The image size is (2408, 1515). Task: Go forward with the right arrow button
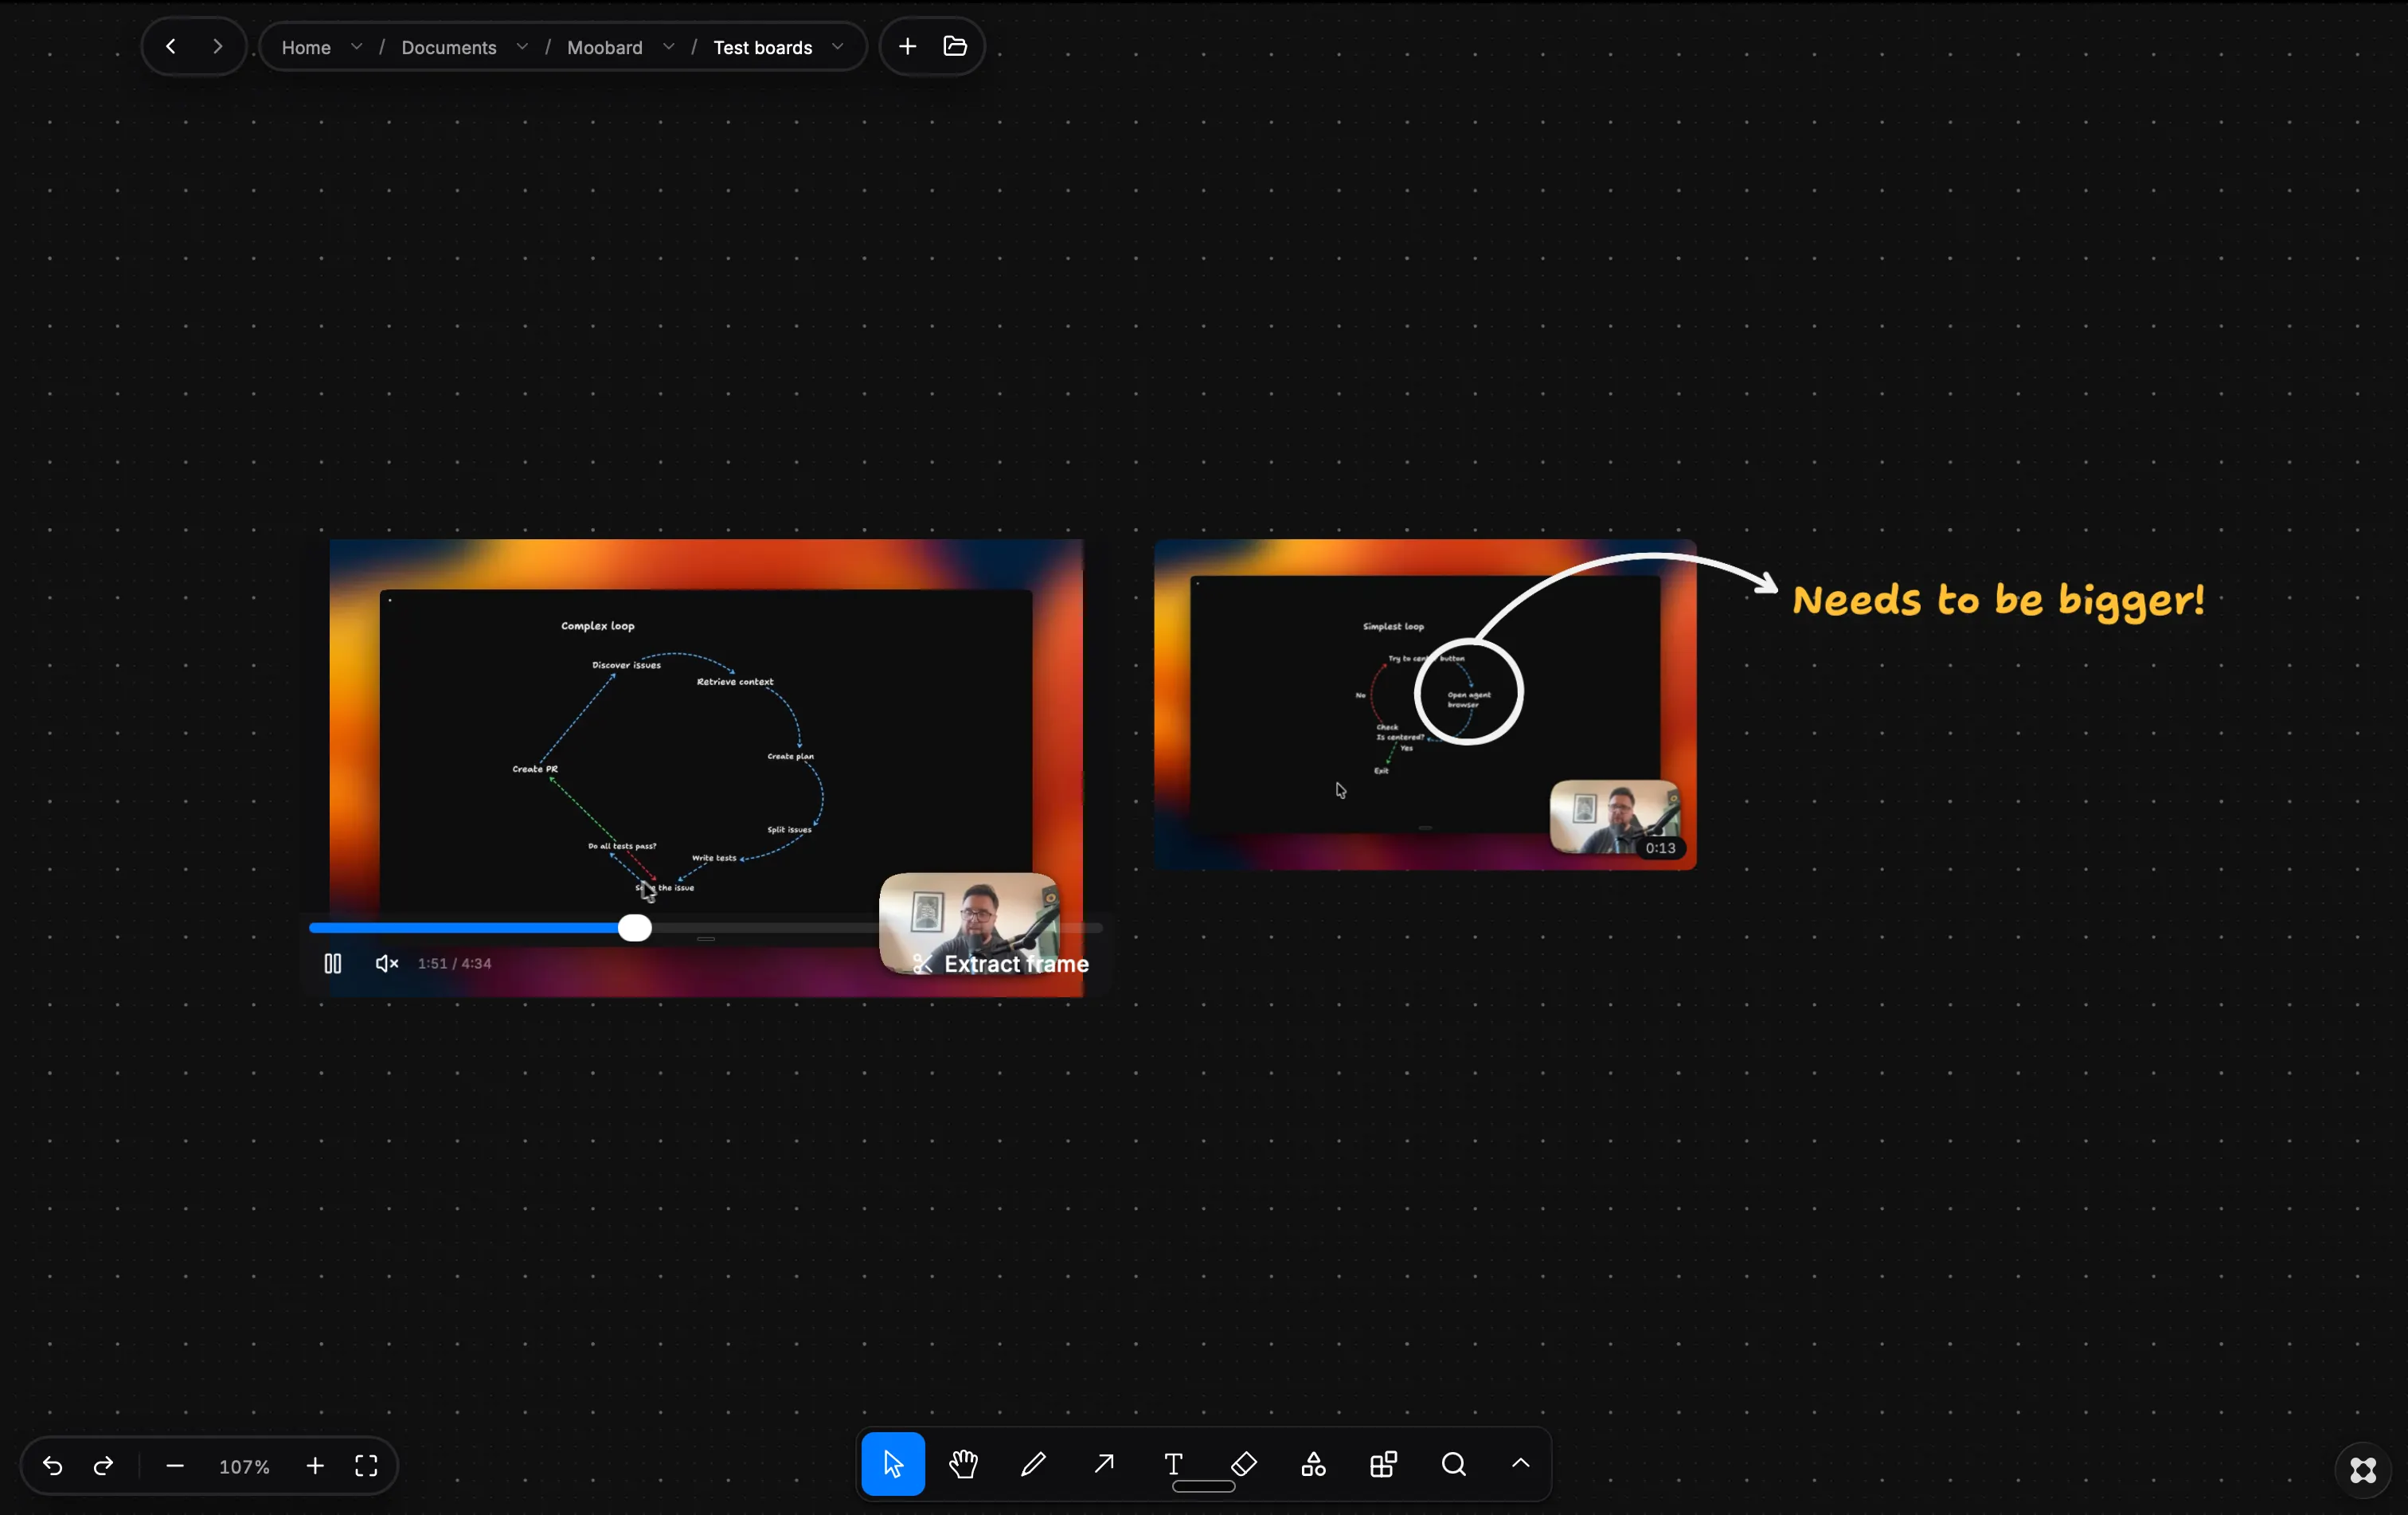217,46
